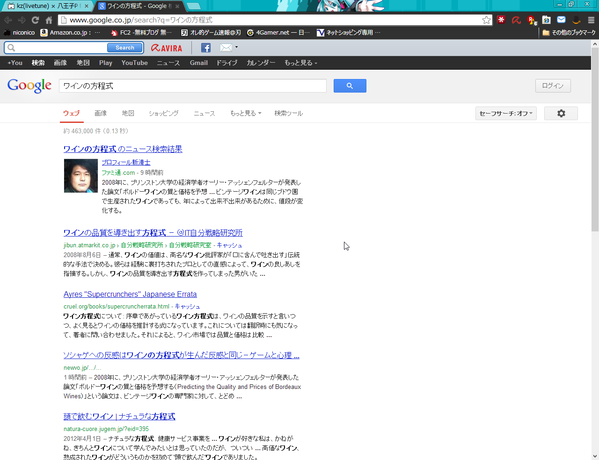Open the ネットショッピング専用 bookmark
This screenshot has width=599, height=460.
[348, 32]
